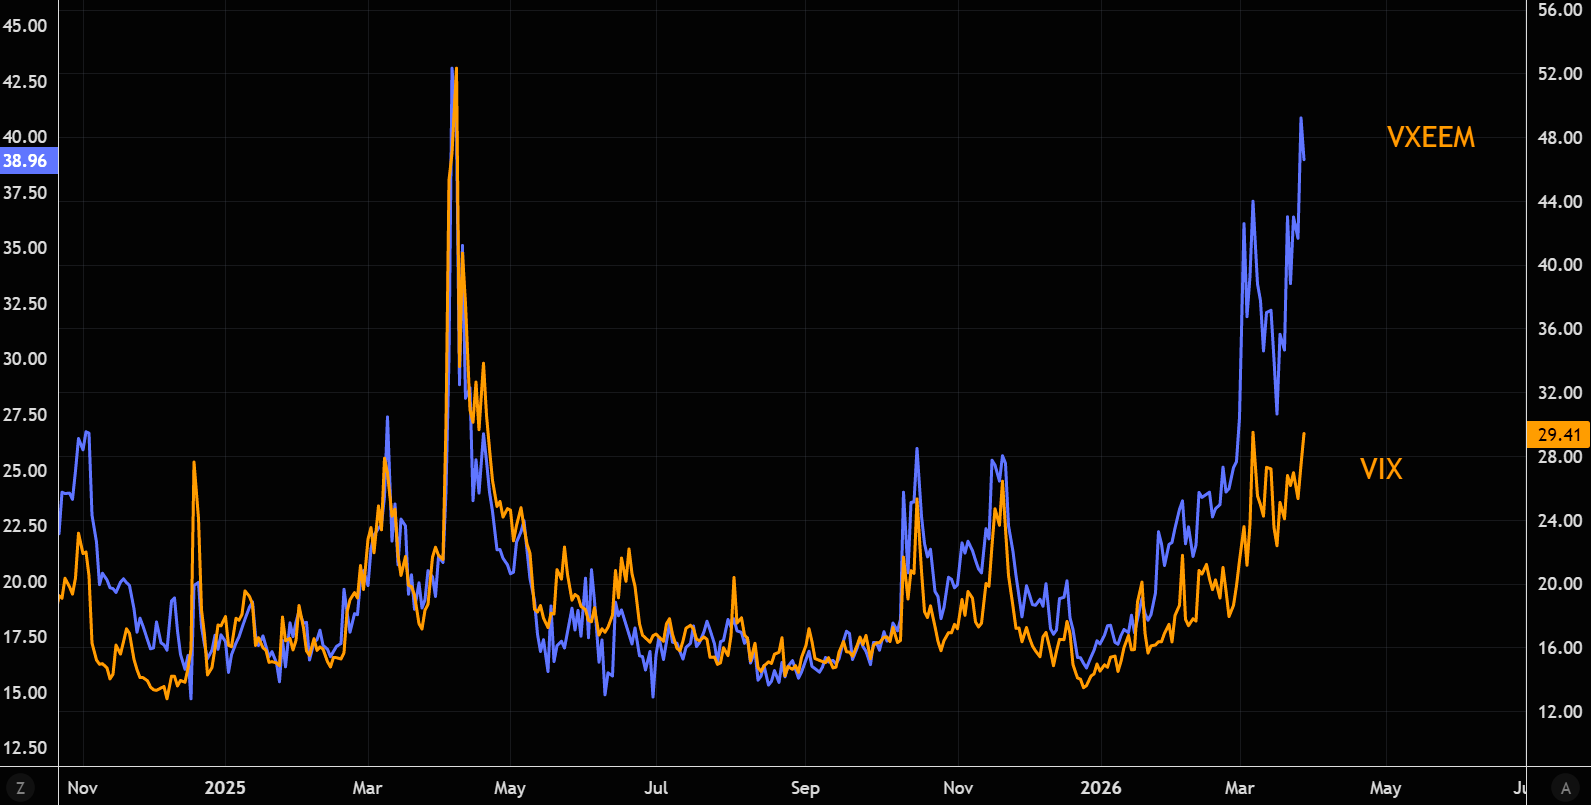
Task: Click the 56.00 value on right scale
Action: point(1560,10)
